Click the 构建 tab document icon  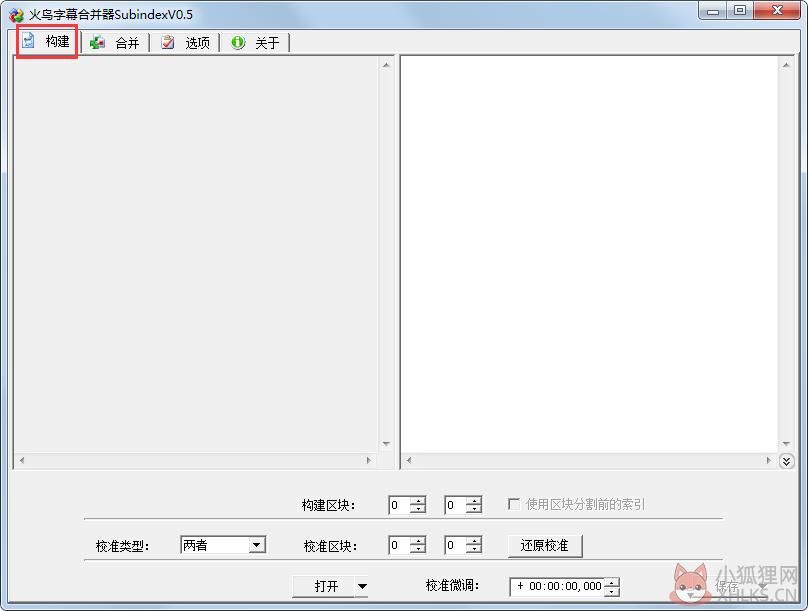(28, 41)
